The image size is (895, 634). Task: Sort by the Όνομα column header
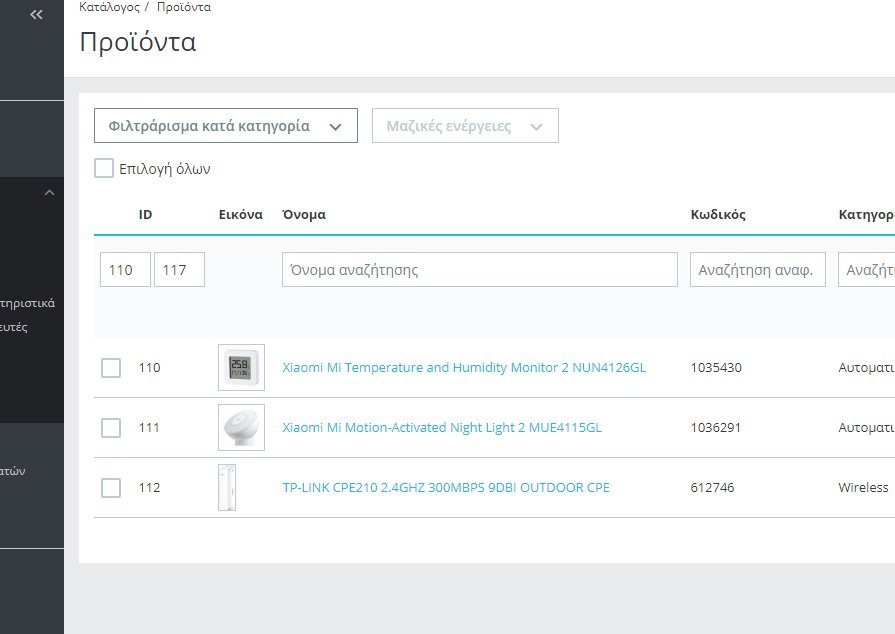pyautogui.click(x=304, y=215)
